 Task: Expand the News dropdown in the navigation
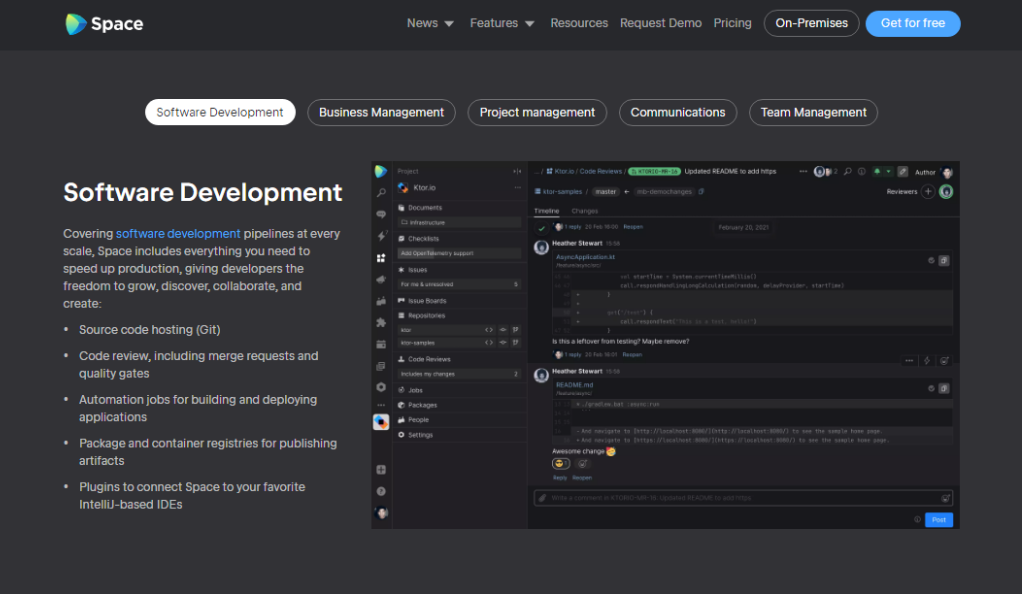coord(430,23)
